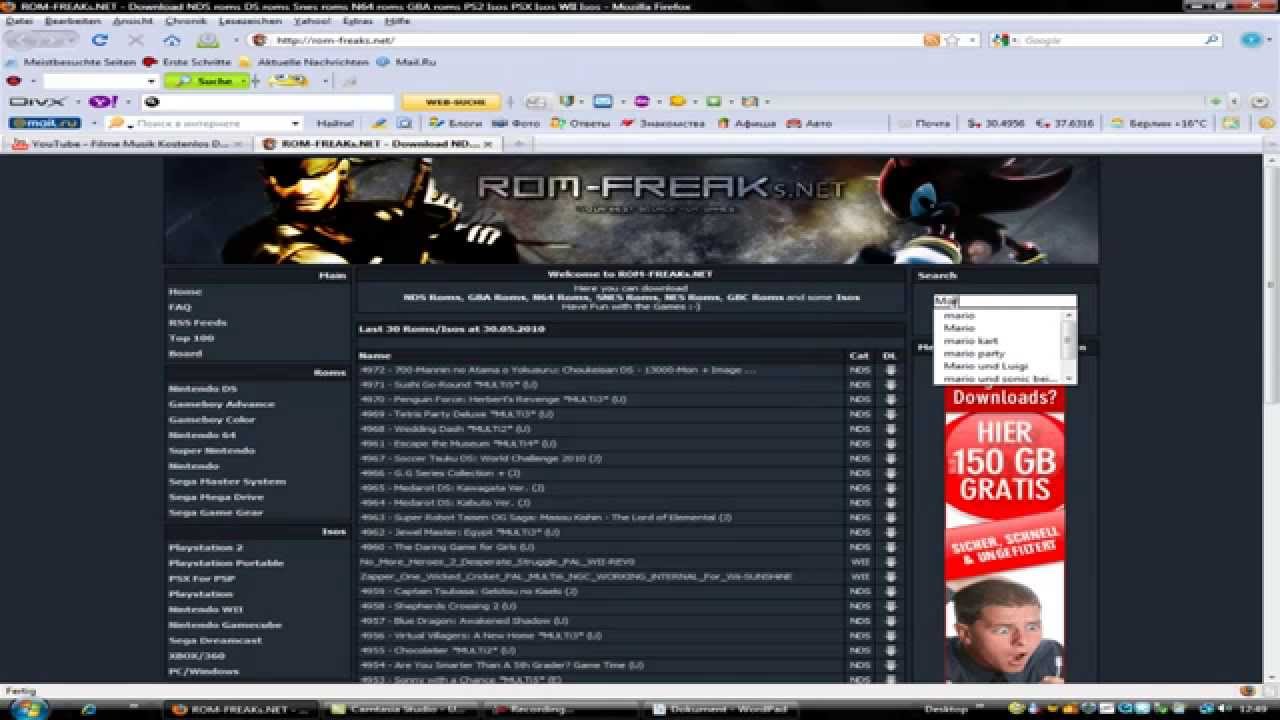The height and width of the screenshot is (720, 1280).
Task: Click the Фото toolbar item
Action: tap(517, 123)
